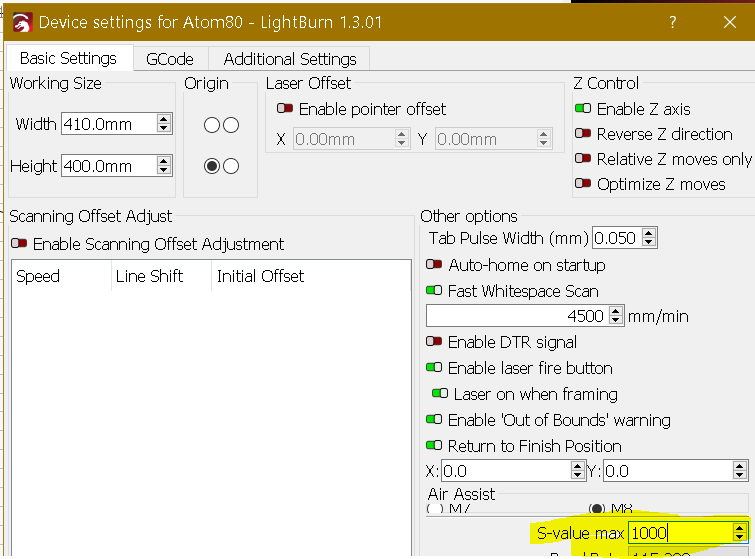Screen dimensions: 755x559
Task: Select the top-right origin radio button
Action: (231, 125)
